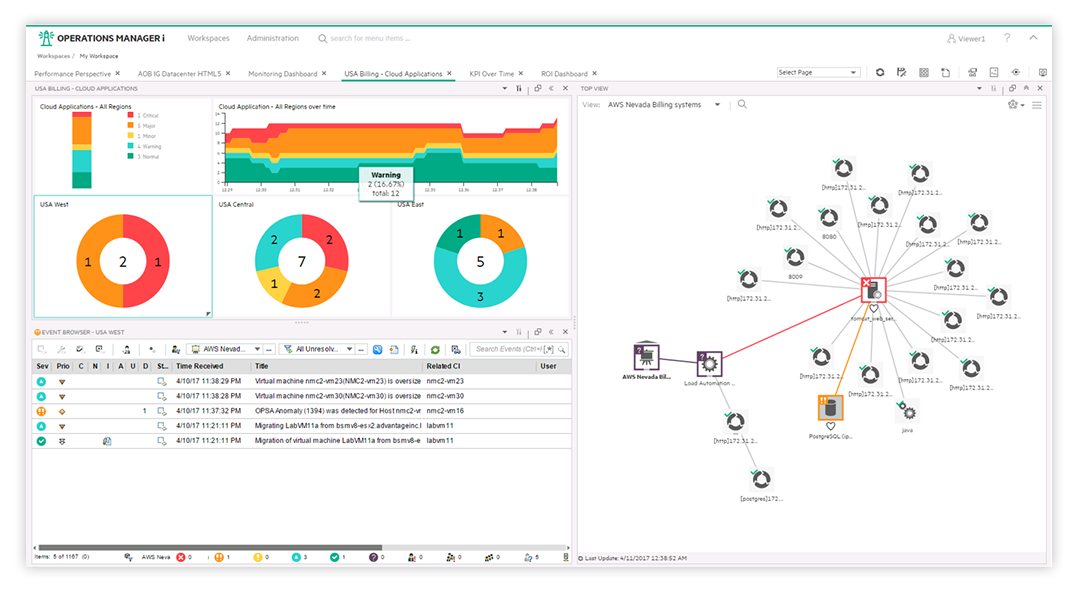Expand the USA Billing panel menu arrow
The height and width of the screenshot is (596, 1077).
pos(505,88)
